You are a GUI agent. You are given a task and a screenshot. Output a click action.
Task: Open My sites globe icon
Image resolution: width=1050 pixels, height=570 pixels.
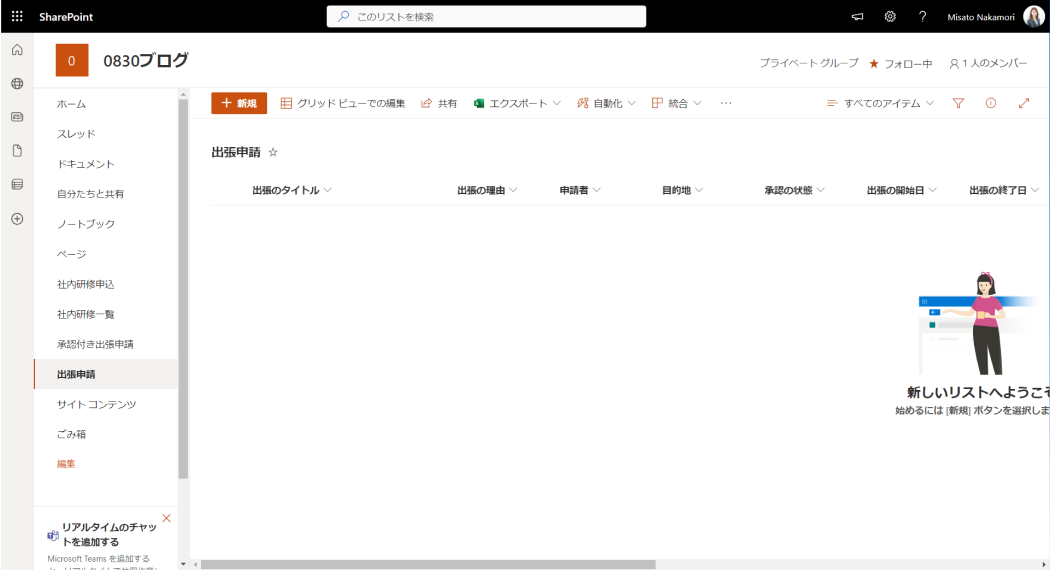17,84
